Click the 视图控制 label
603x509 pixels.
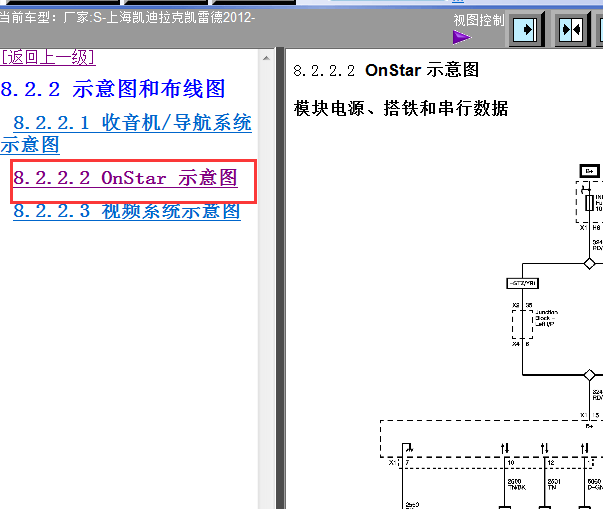479,20
